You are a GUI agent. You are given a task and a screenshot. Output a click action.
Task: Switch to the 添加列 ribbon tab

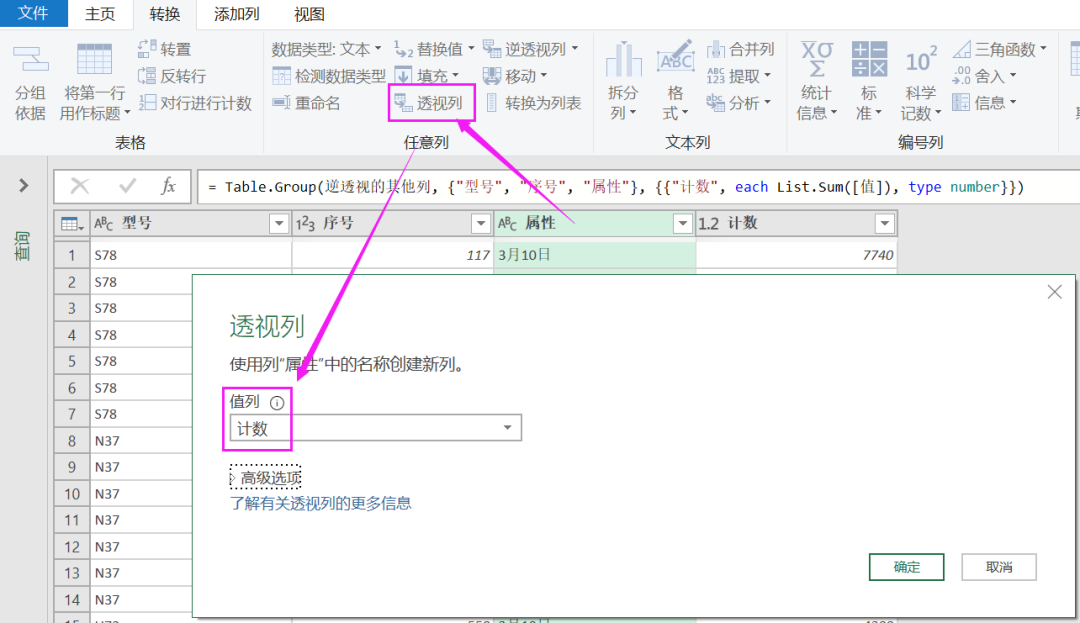click(x=236, y=14)
